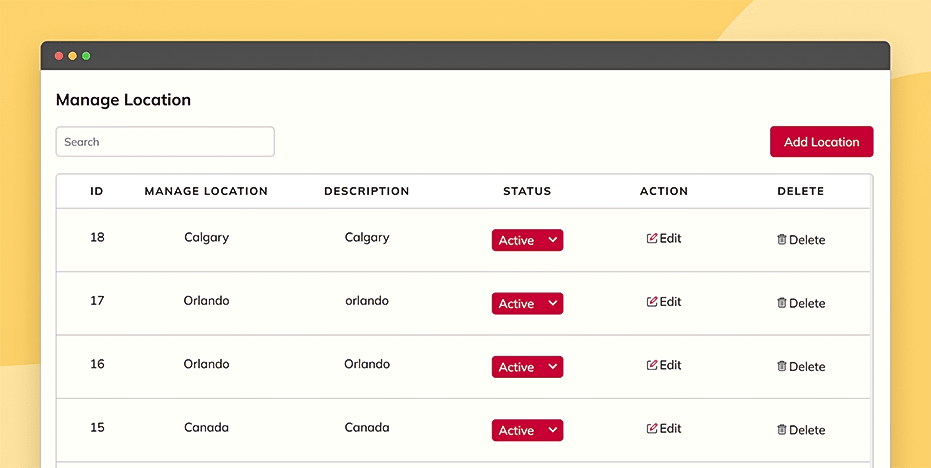
Task: Focus the Search input field
Action: [165, 141]
